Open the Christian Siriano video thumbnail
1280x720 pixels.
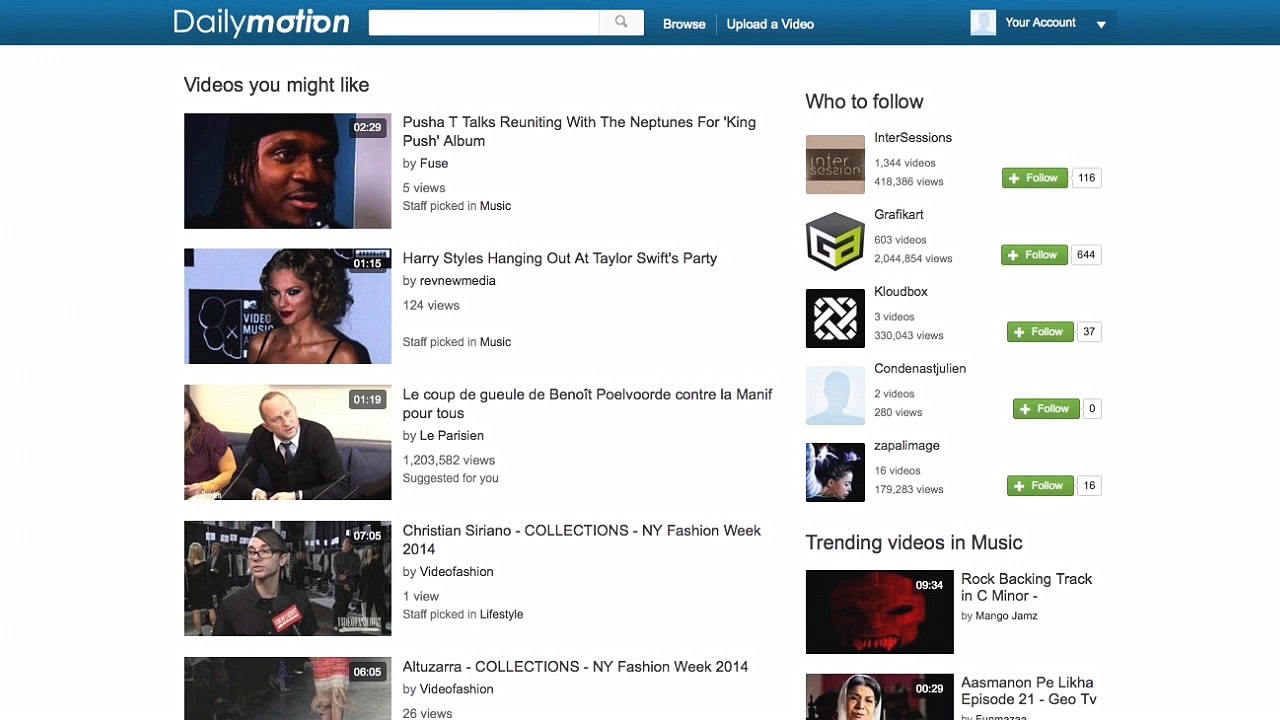pyautogui.click(x=288, y=578)
